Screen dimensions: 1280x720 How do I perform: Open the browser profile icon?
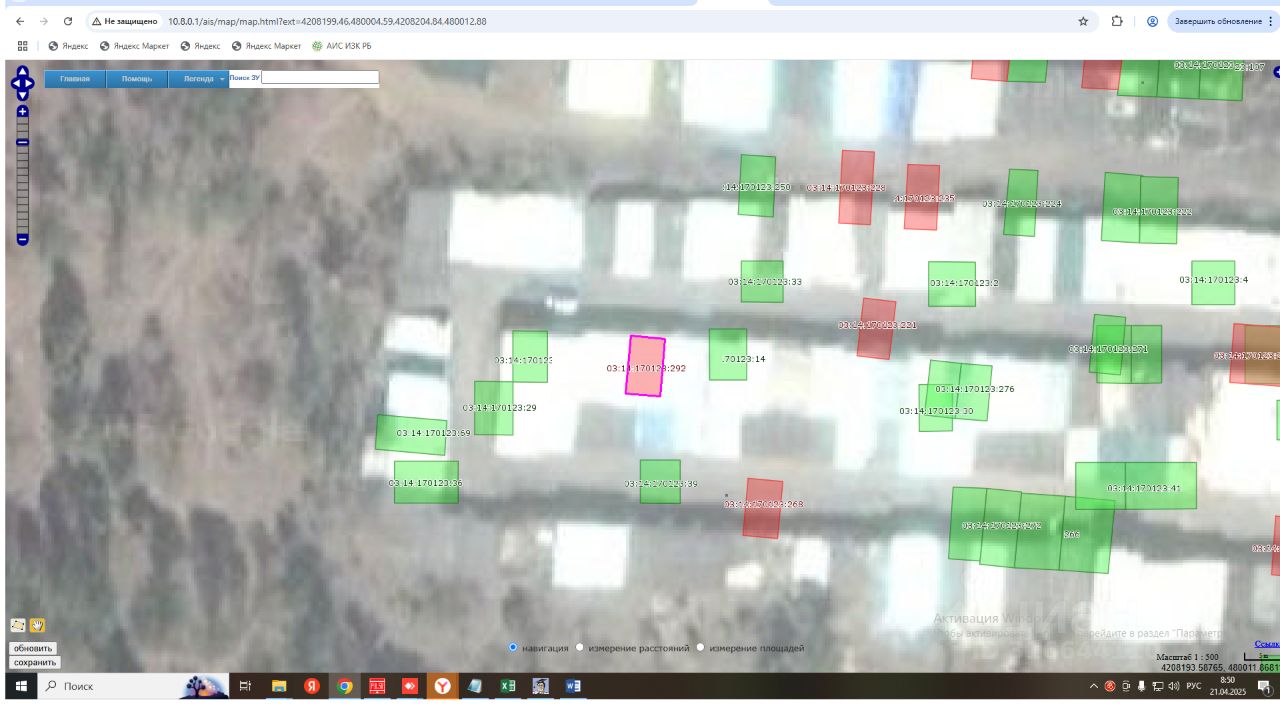(1152, 21)
